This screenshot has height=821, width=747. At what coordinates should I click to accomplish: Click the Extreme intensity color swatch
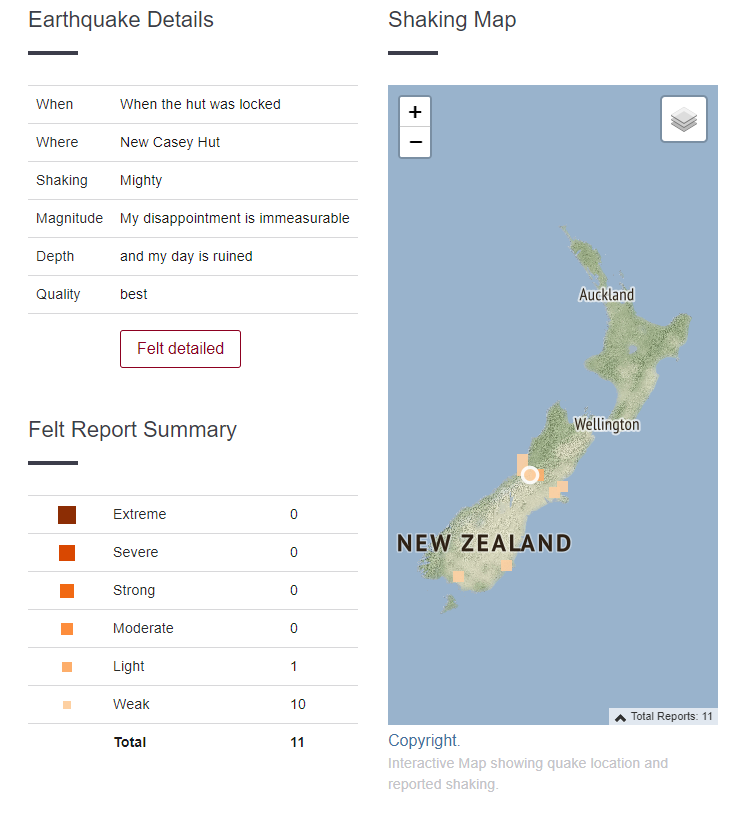click(x=67, y=515)
